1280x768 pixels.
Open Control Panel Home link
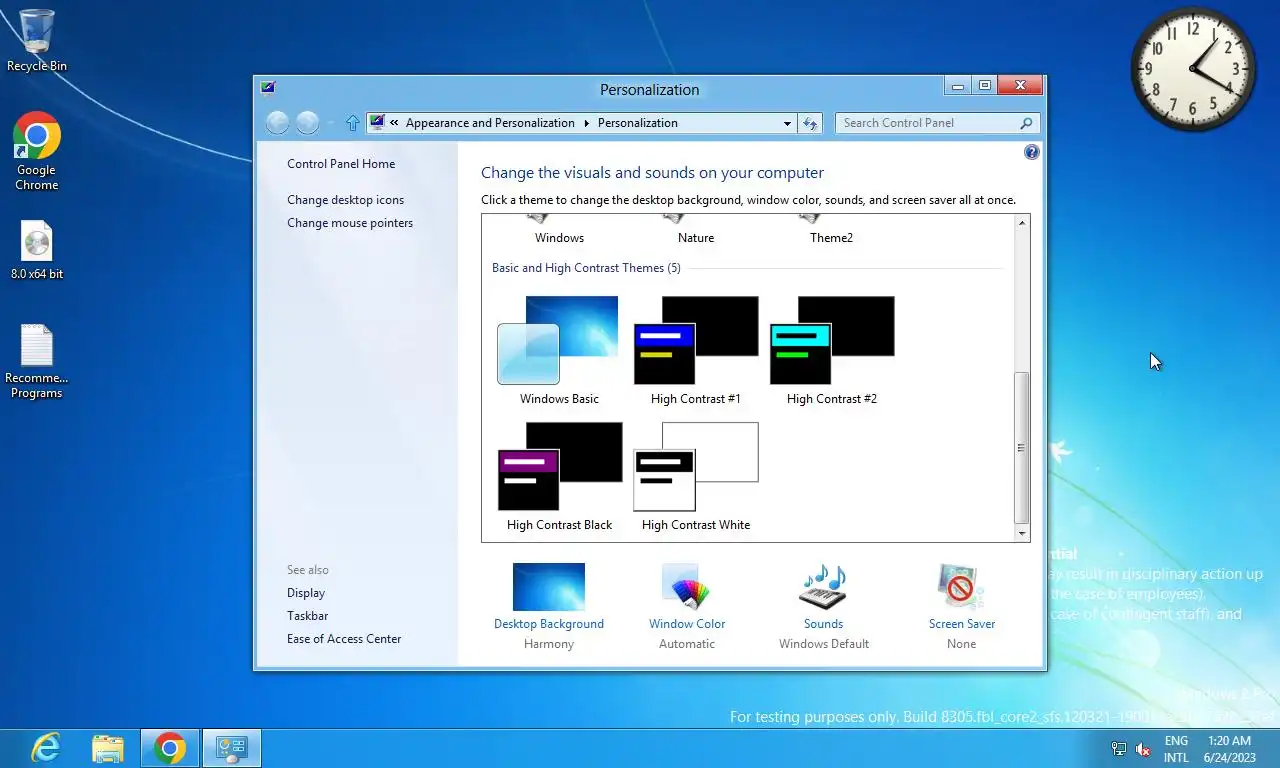click(341, 164)
